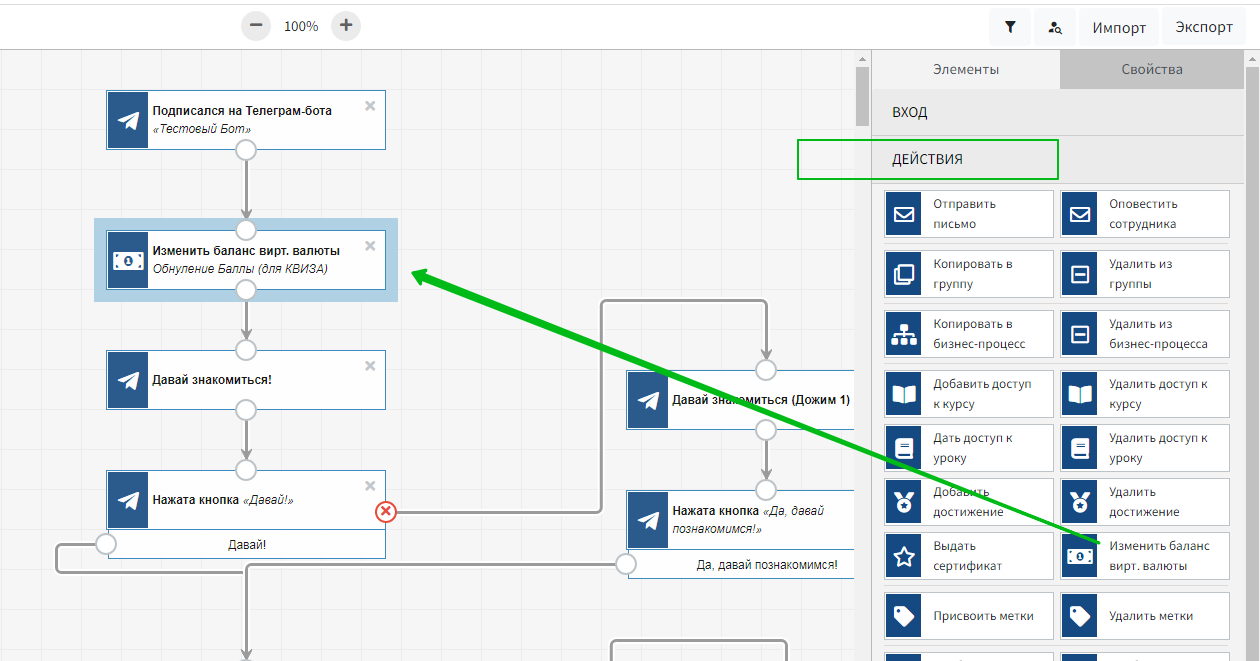Pick the 'Копировать в бизнес-процесс' action
Screen dimensions: 1260x661
click(968, 334)
